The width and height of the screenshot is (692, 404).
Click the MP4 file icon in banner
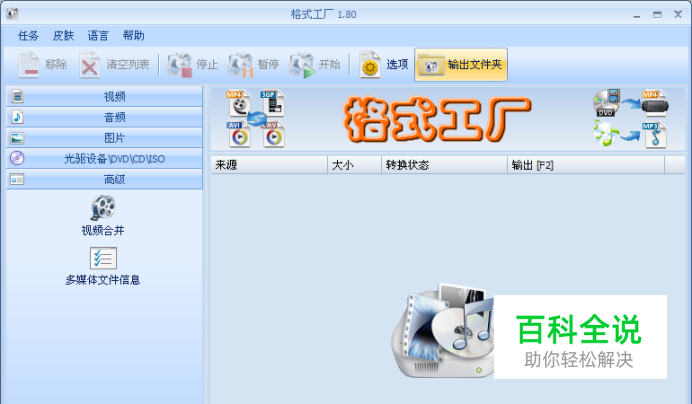pos(238,103)
